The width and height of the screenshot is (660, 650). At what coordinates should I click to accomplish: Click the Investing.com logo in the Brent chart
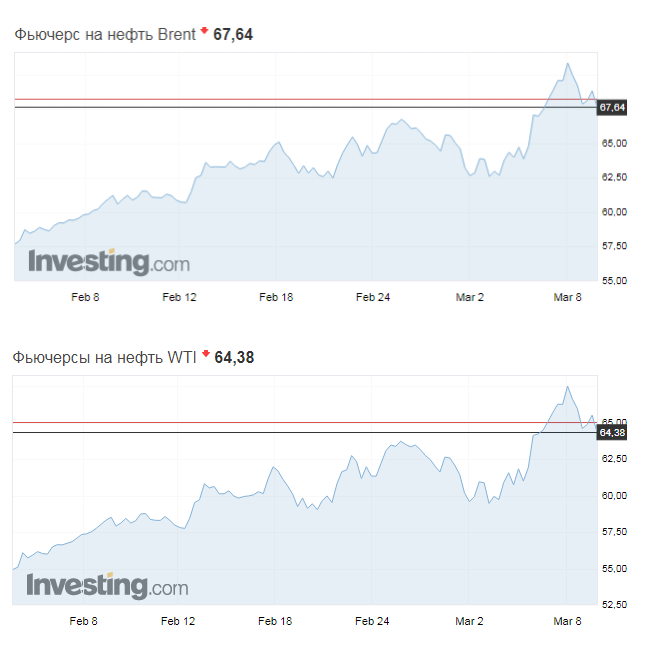pos(108,263)
